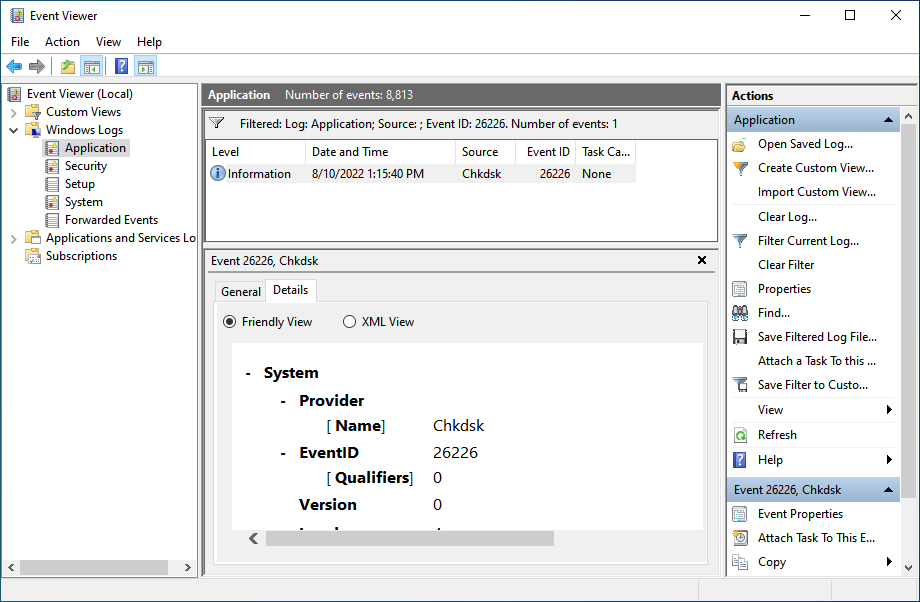This screenshot has height=602, width=920.
Task: Click the Find binoculars icon
Action: point(740,313)
